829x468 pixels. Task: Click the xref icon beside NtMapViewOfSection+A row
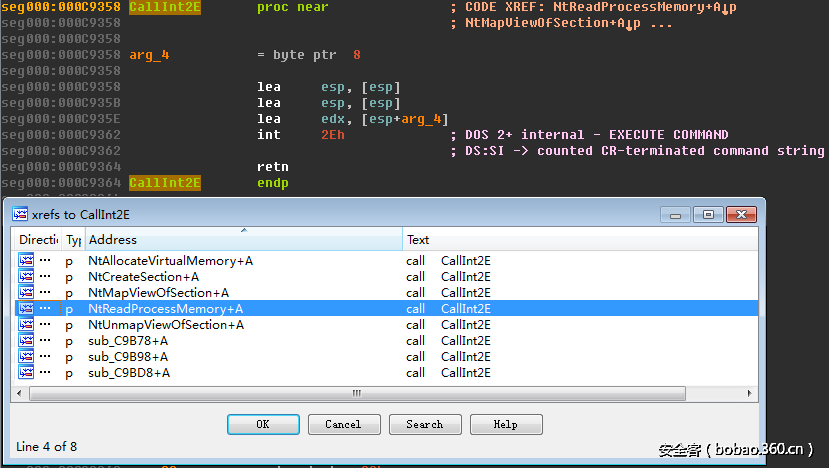[26, 293]
